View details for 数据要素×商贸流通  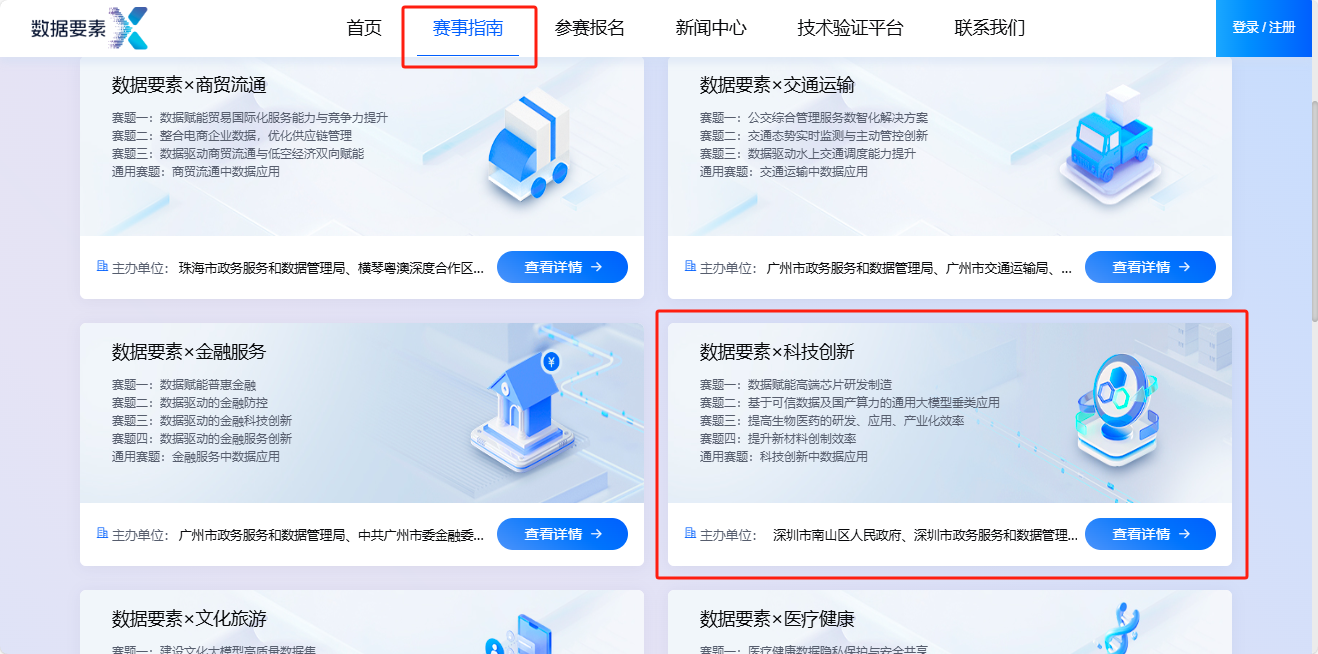pyautogui.click(x=563, y=267)
